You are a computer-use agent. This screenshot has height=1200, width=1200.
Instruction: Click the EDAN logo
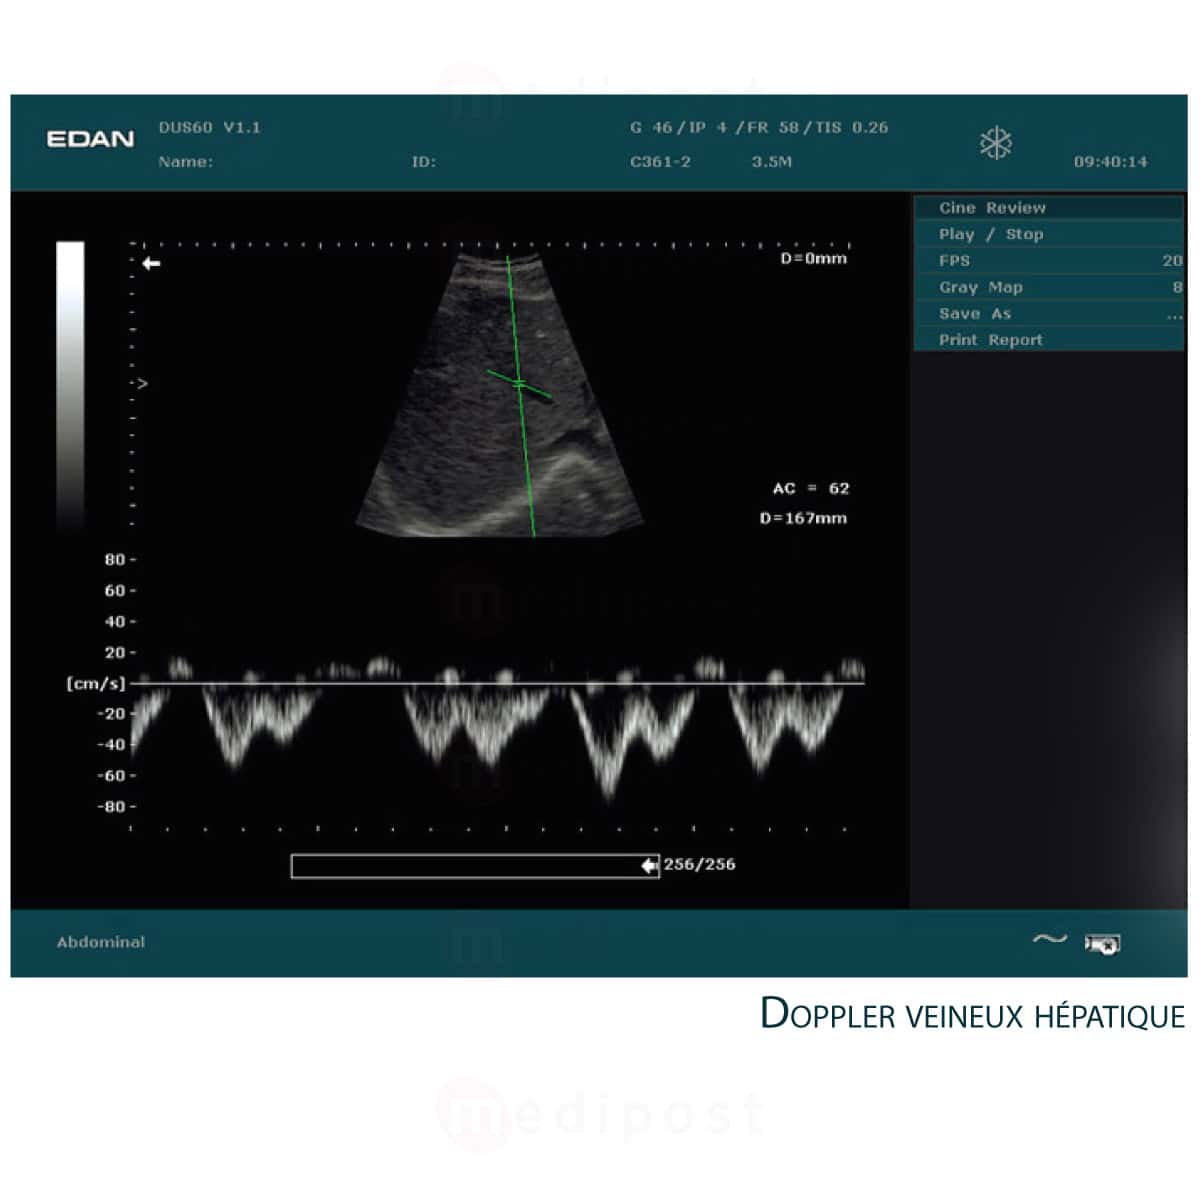coord(90,139)
